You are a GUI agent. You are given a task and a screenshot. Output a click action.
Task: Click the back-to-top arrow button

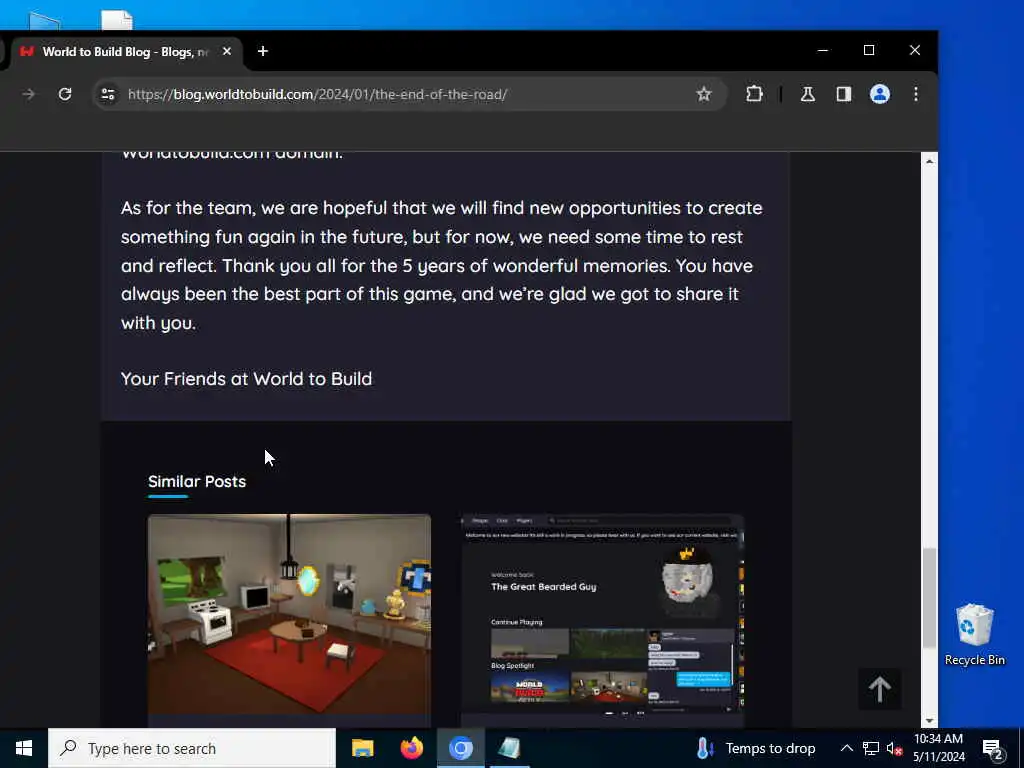(880, 688)
